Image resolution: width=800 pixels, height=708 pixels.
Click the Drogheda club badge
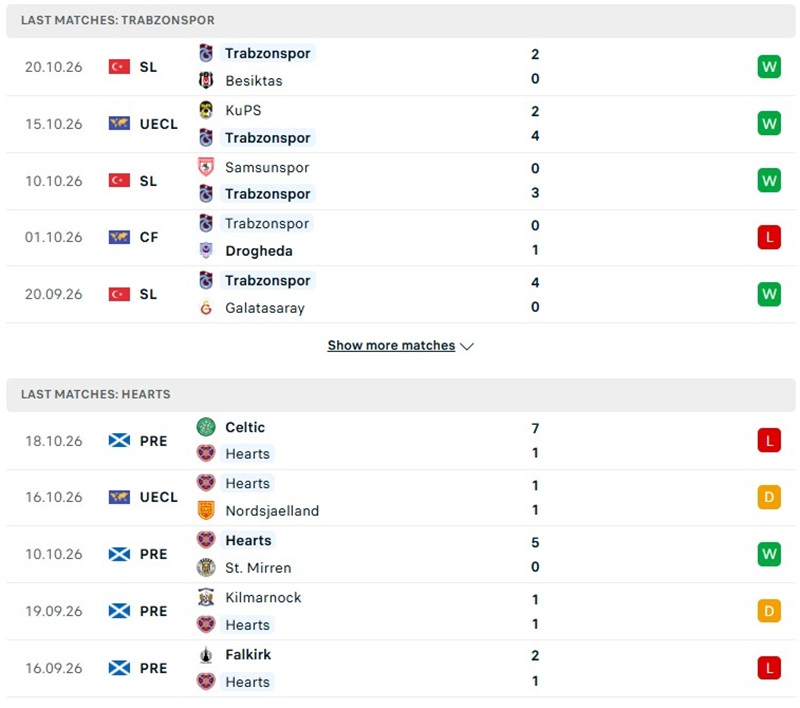[x=206, y=250]
